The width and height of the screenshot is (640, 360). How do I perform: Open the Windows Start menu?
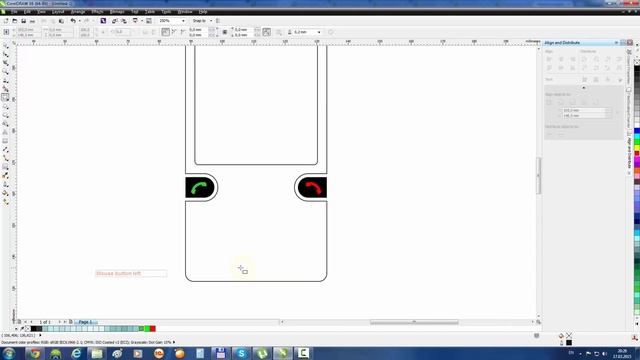pos(9,353)
